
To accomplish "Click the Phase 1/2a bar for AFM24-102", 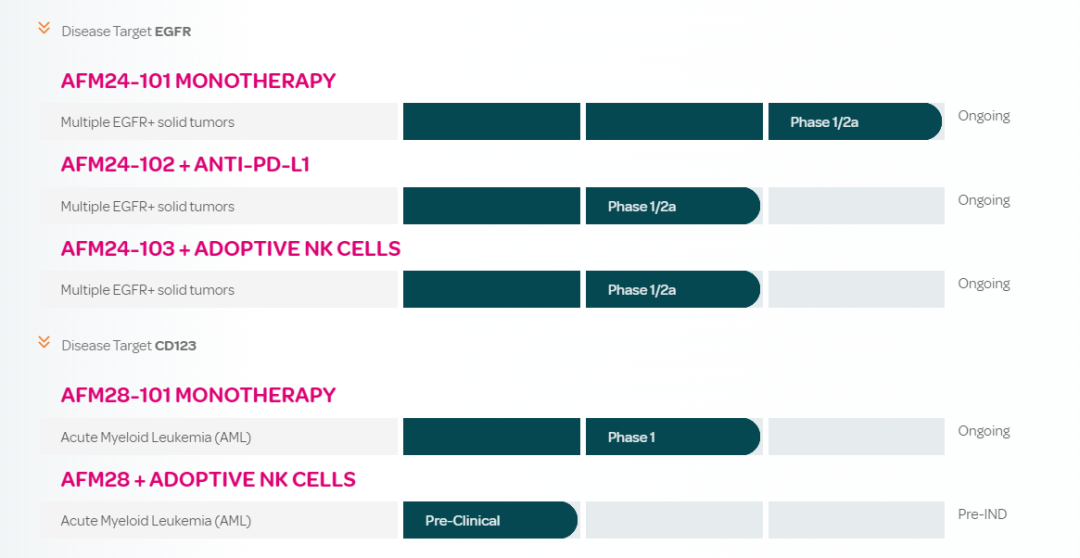I will pyautogui.click(x=672, y=206).
